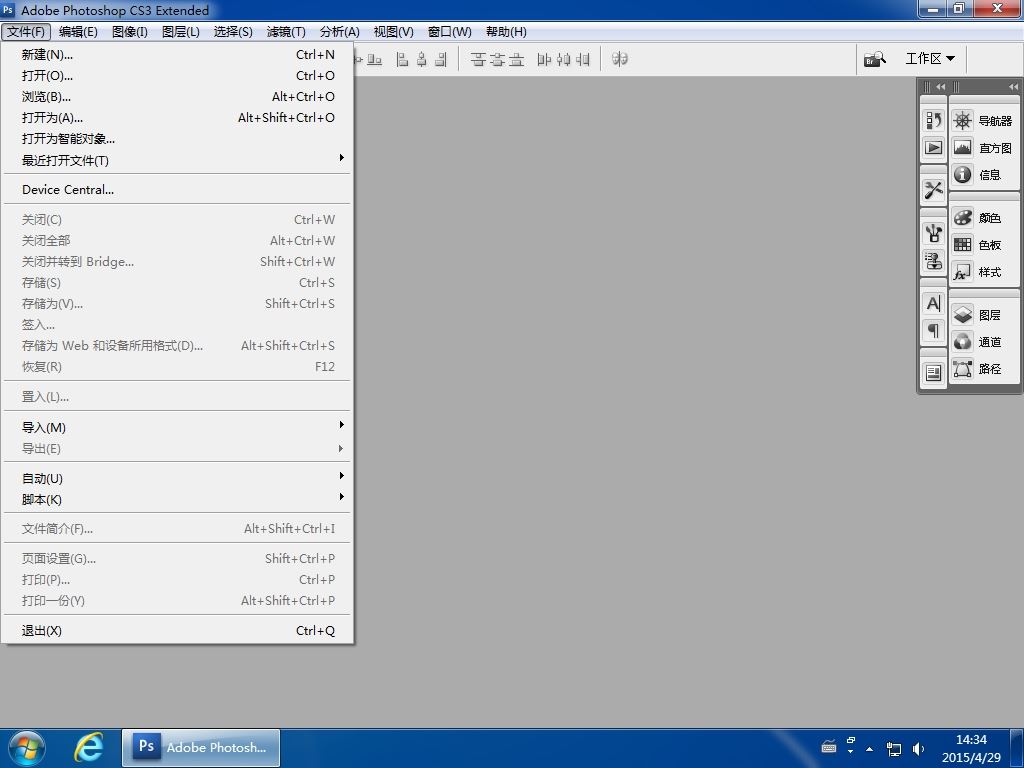Open the Brushes panel icon
Image resolution: width=1024 pixels, height=768 pixels.
coord(933,233)
